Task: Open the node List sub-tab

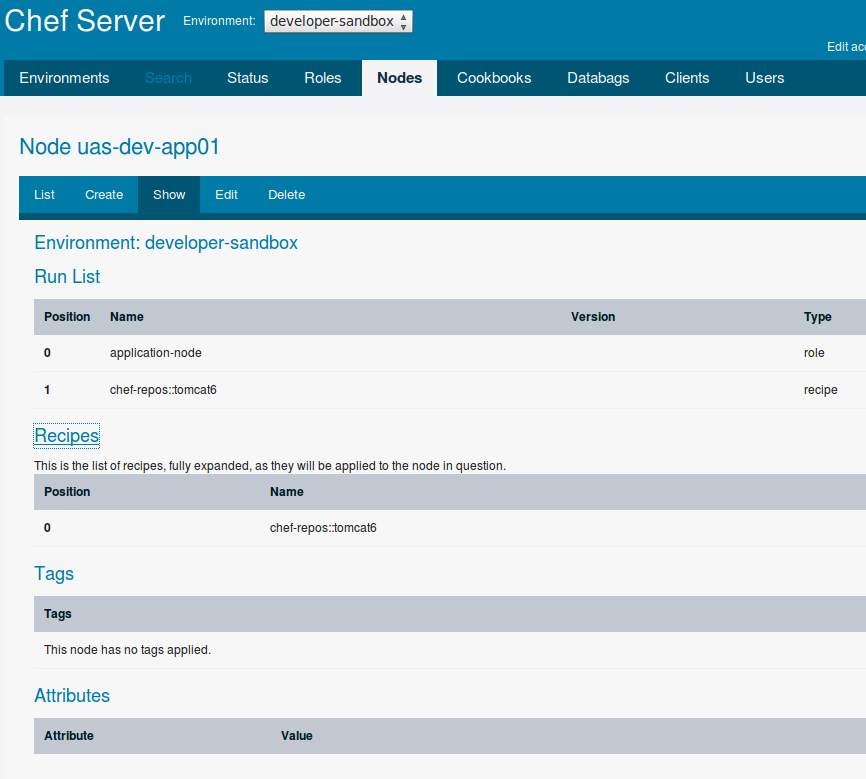Action: 44,194
